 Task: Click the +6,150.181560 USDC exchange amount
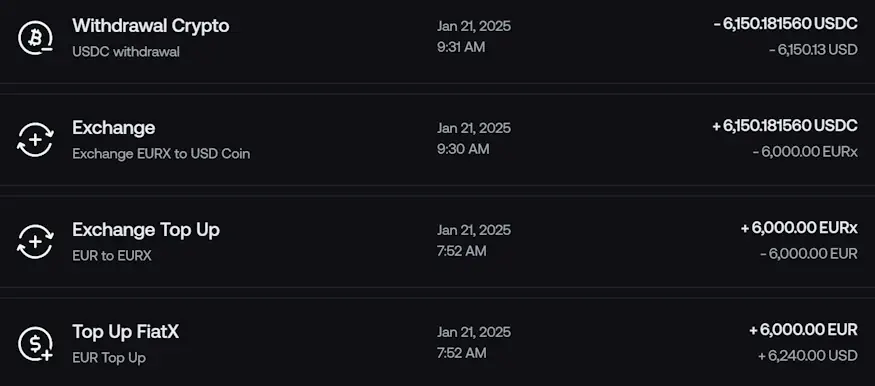click(x=785, y=126)
